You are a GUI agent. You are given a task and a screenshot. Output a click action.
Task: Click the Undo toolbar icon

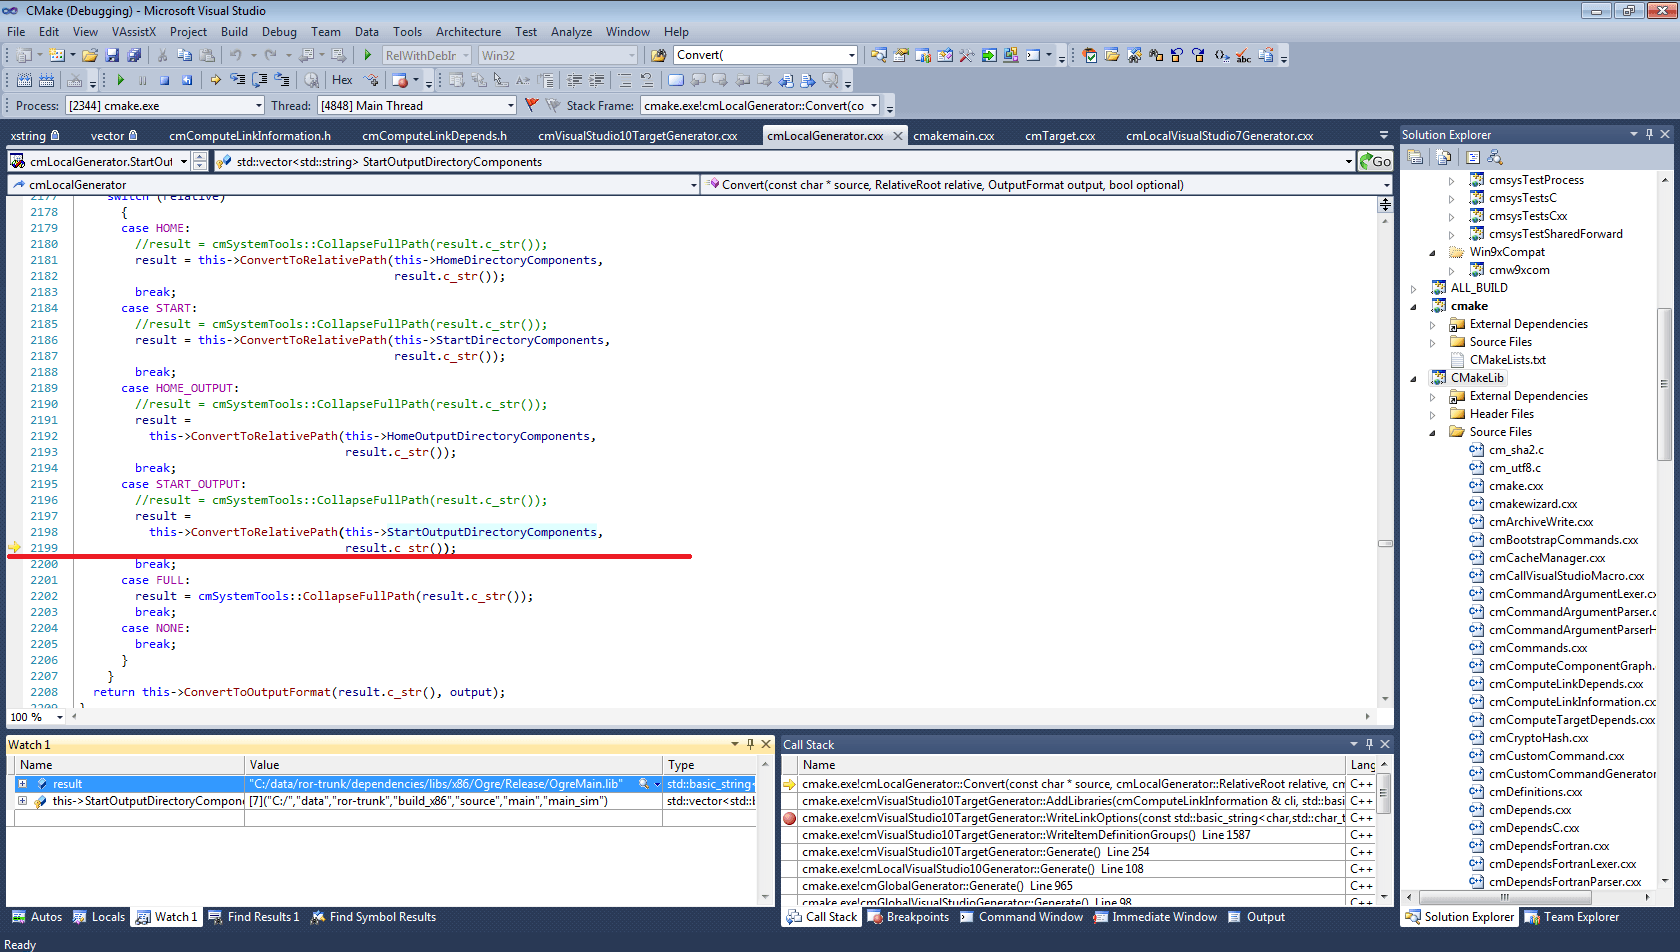[x=236, y=55]
